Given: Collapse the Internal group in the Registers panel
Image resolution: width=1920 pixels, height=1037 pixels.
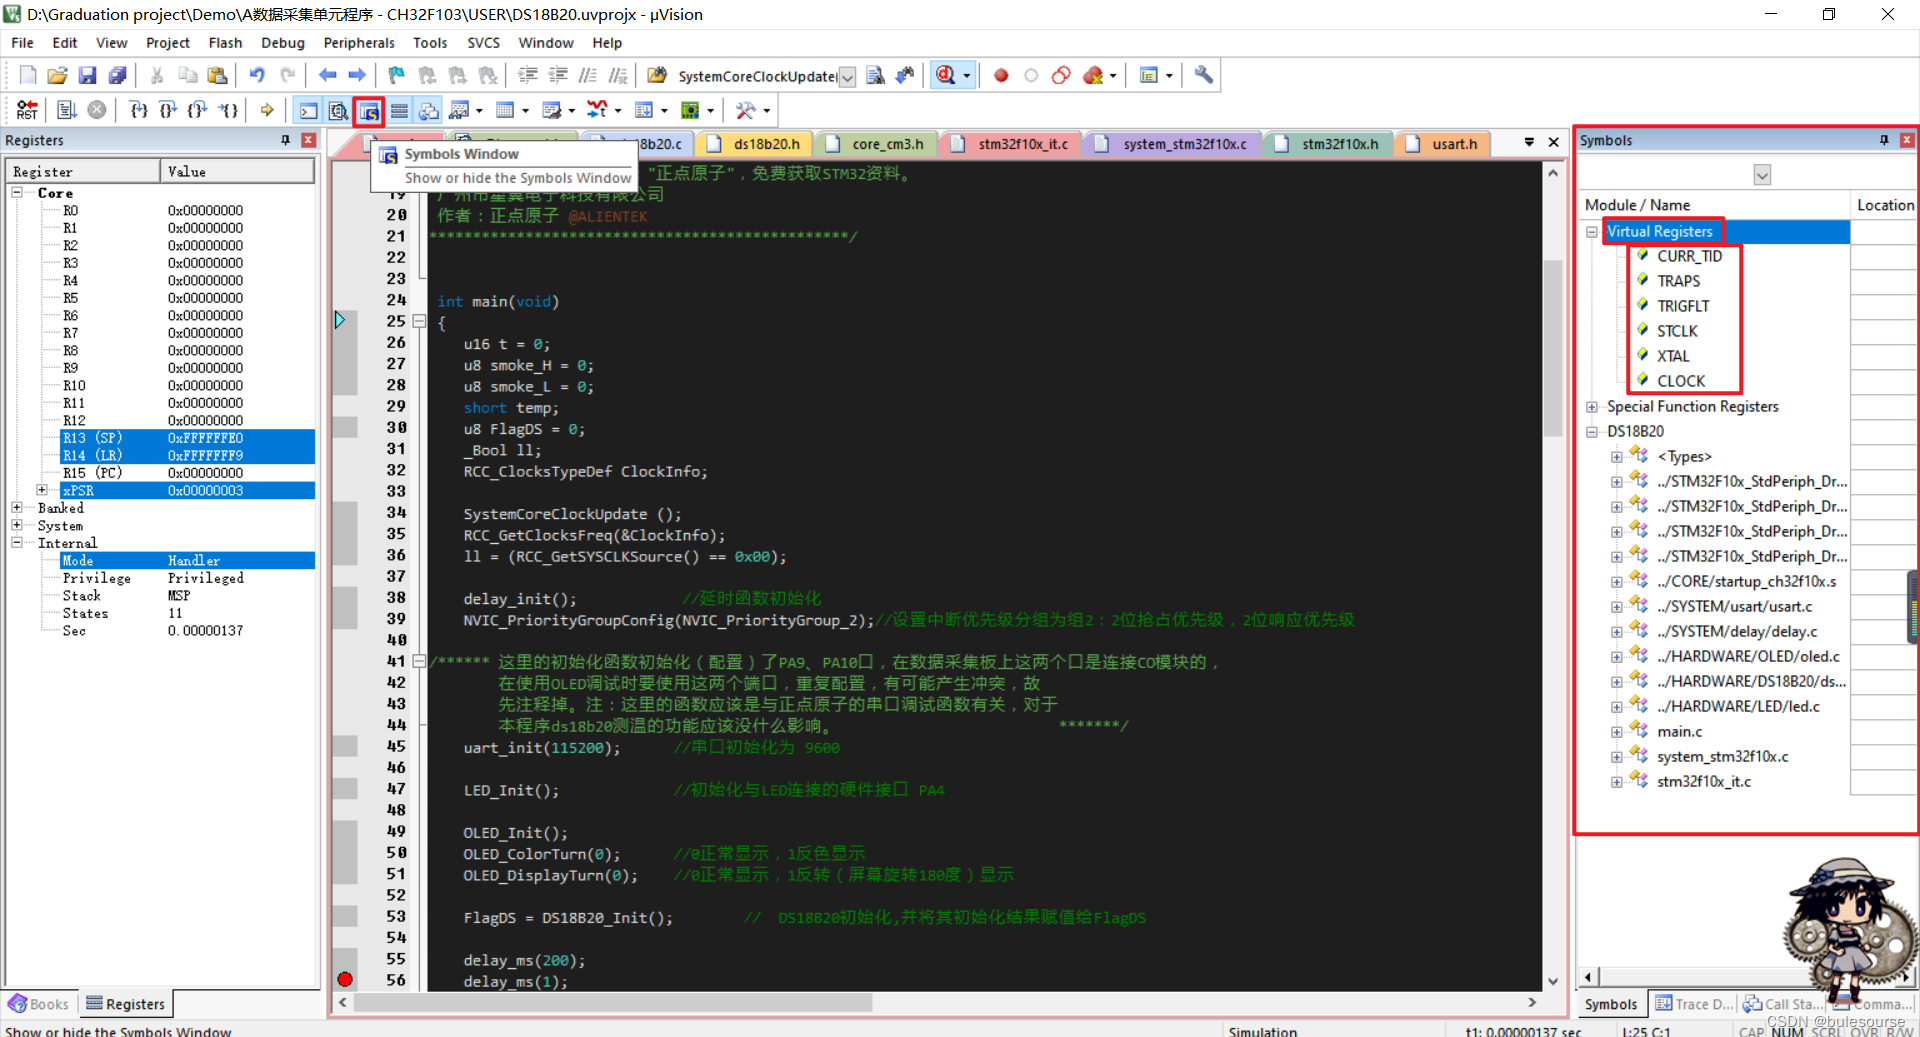Looking at the screenshot, I should (17, 543).
